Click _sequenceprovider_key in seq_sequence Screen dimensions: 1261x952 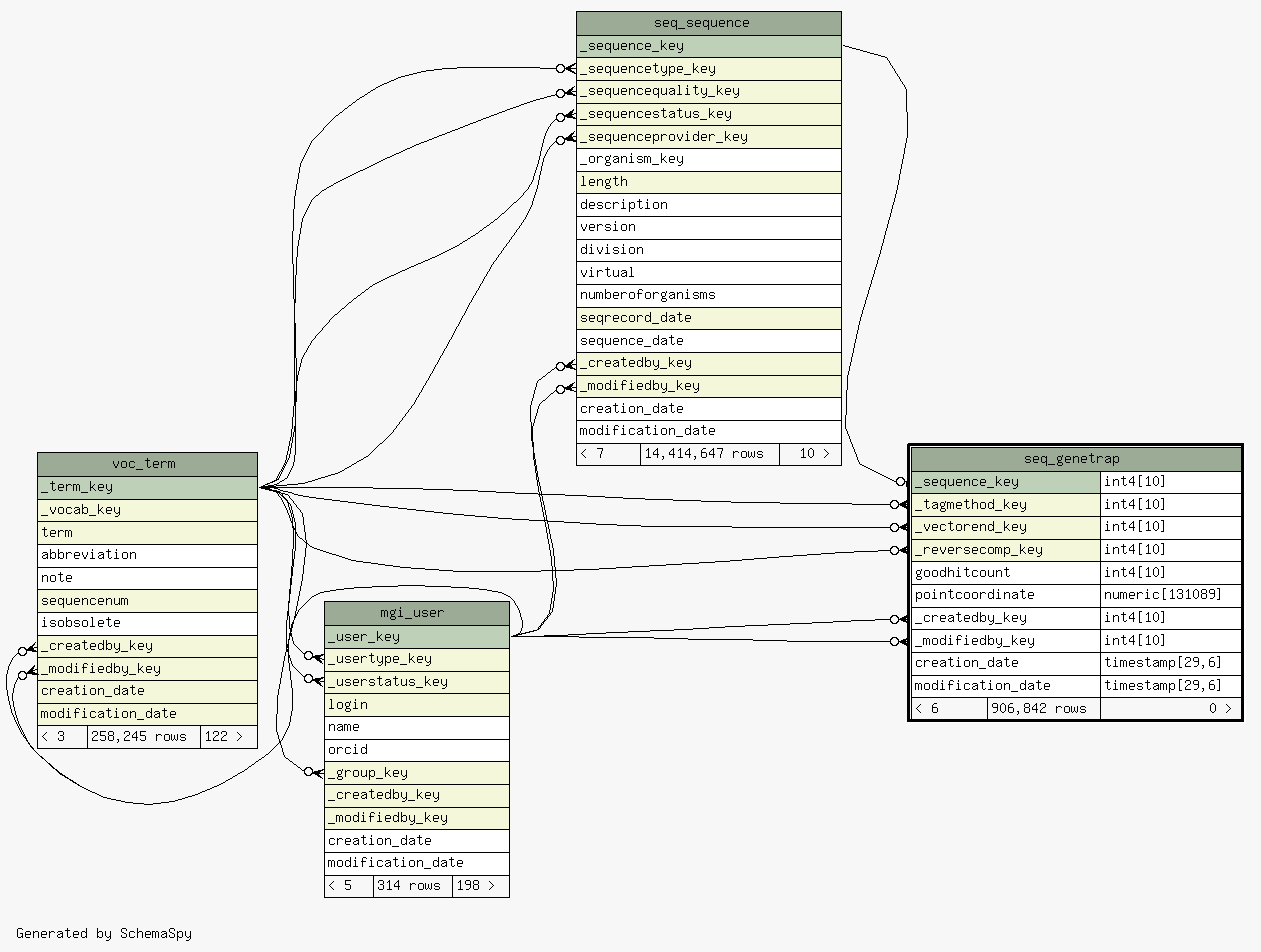709,137
